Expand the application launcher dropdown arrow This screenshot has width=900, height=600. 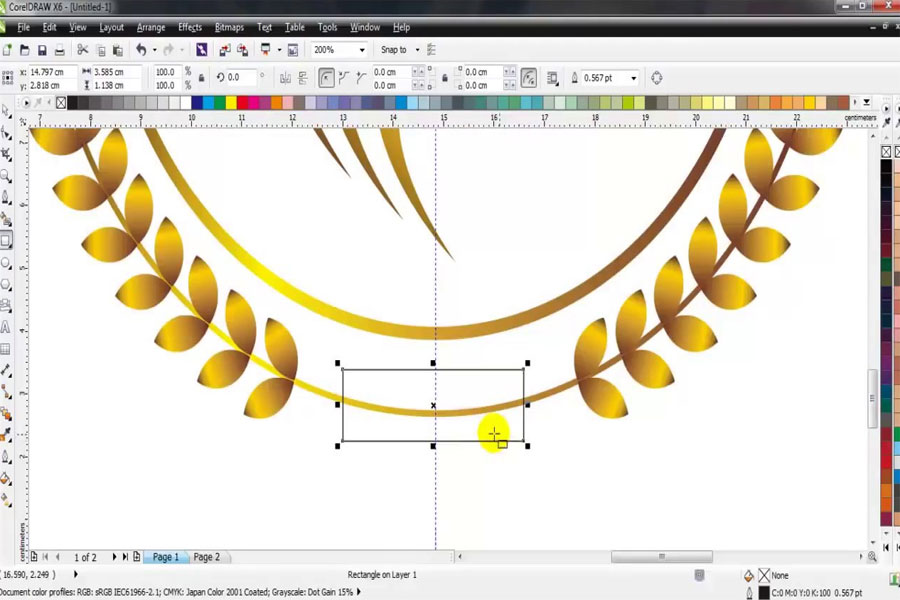pos(280,50)
